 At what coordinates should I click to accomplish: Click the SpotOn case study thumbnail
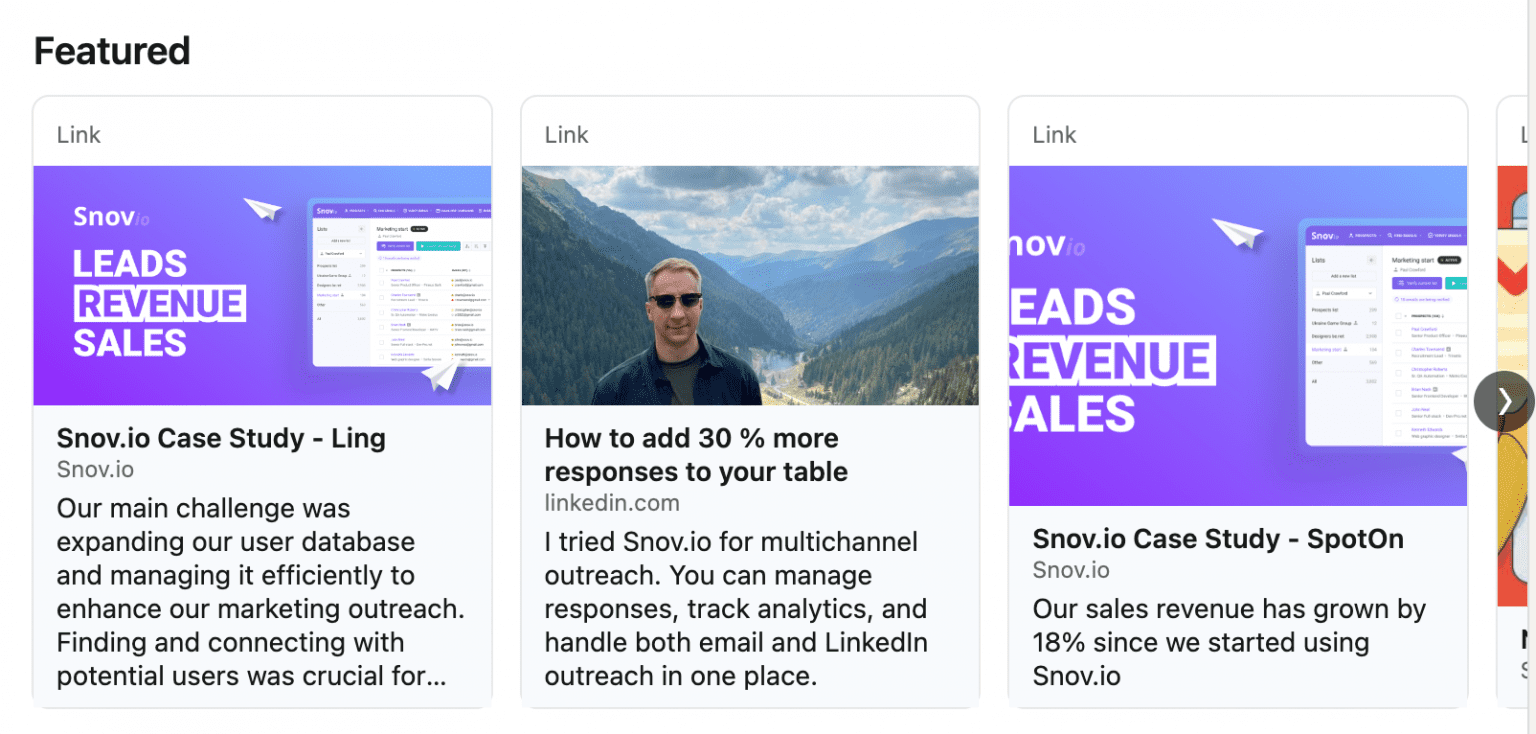[x=1238, y=336]
